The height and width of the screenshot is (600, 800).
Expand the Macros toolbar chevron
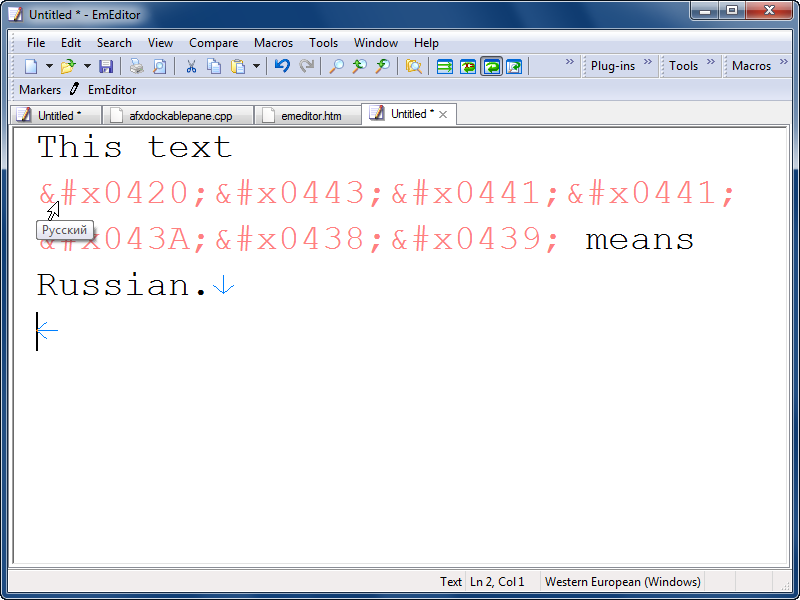pos(783,62)
